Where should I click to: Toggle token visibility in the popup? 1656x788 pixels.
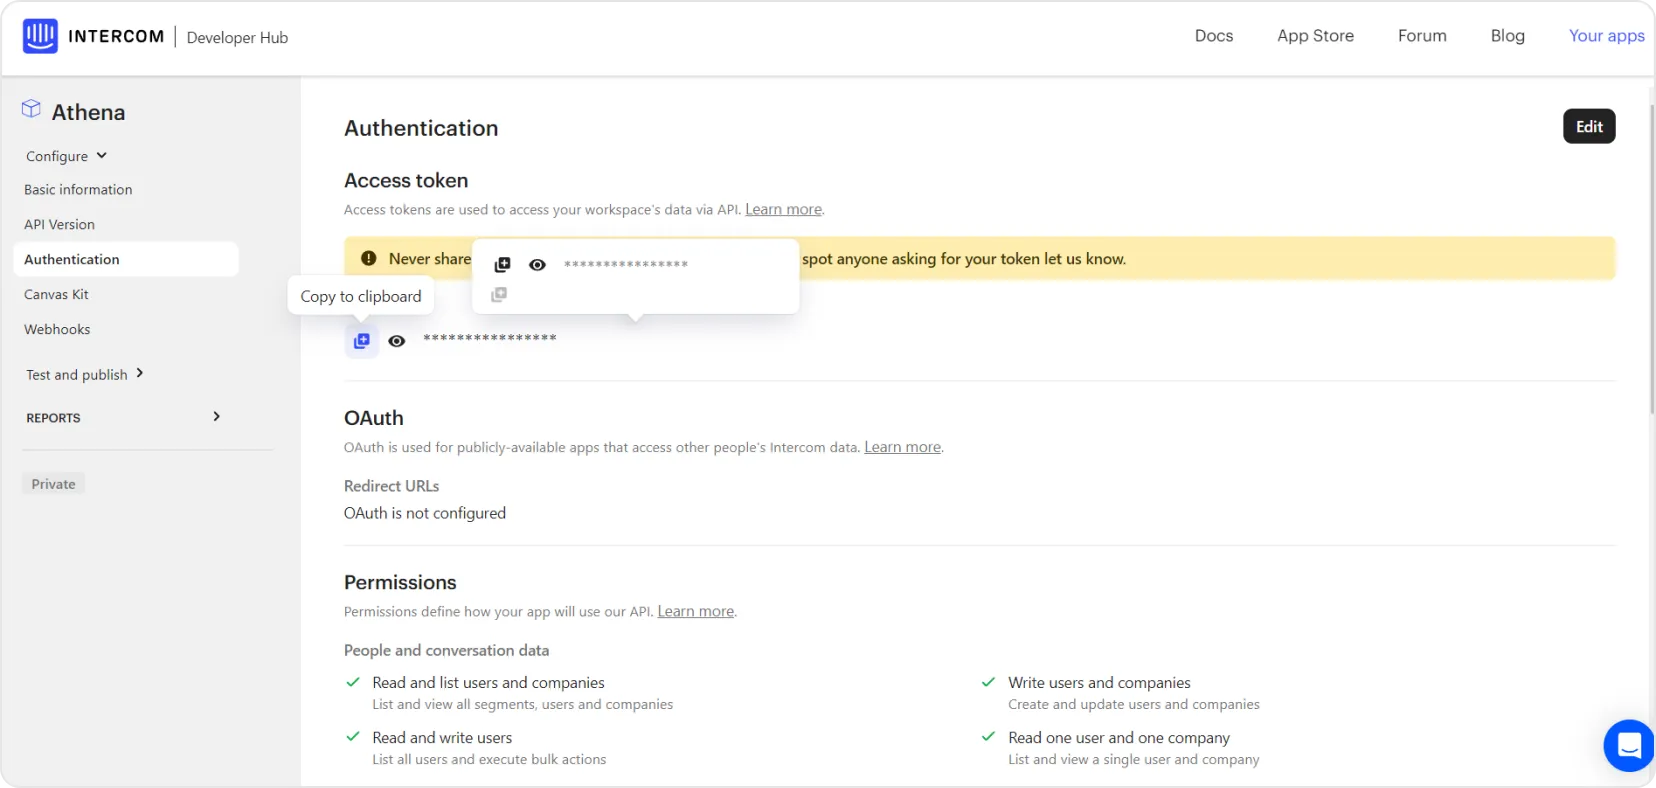point(537,265)
